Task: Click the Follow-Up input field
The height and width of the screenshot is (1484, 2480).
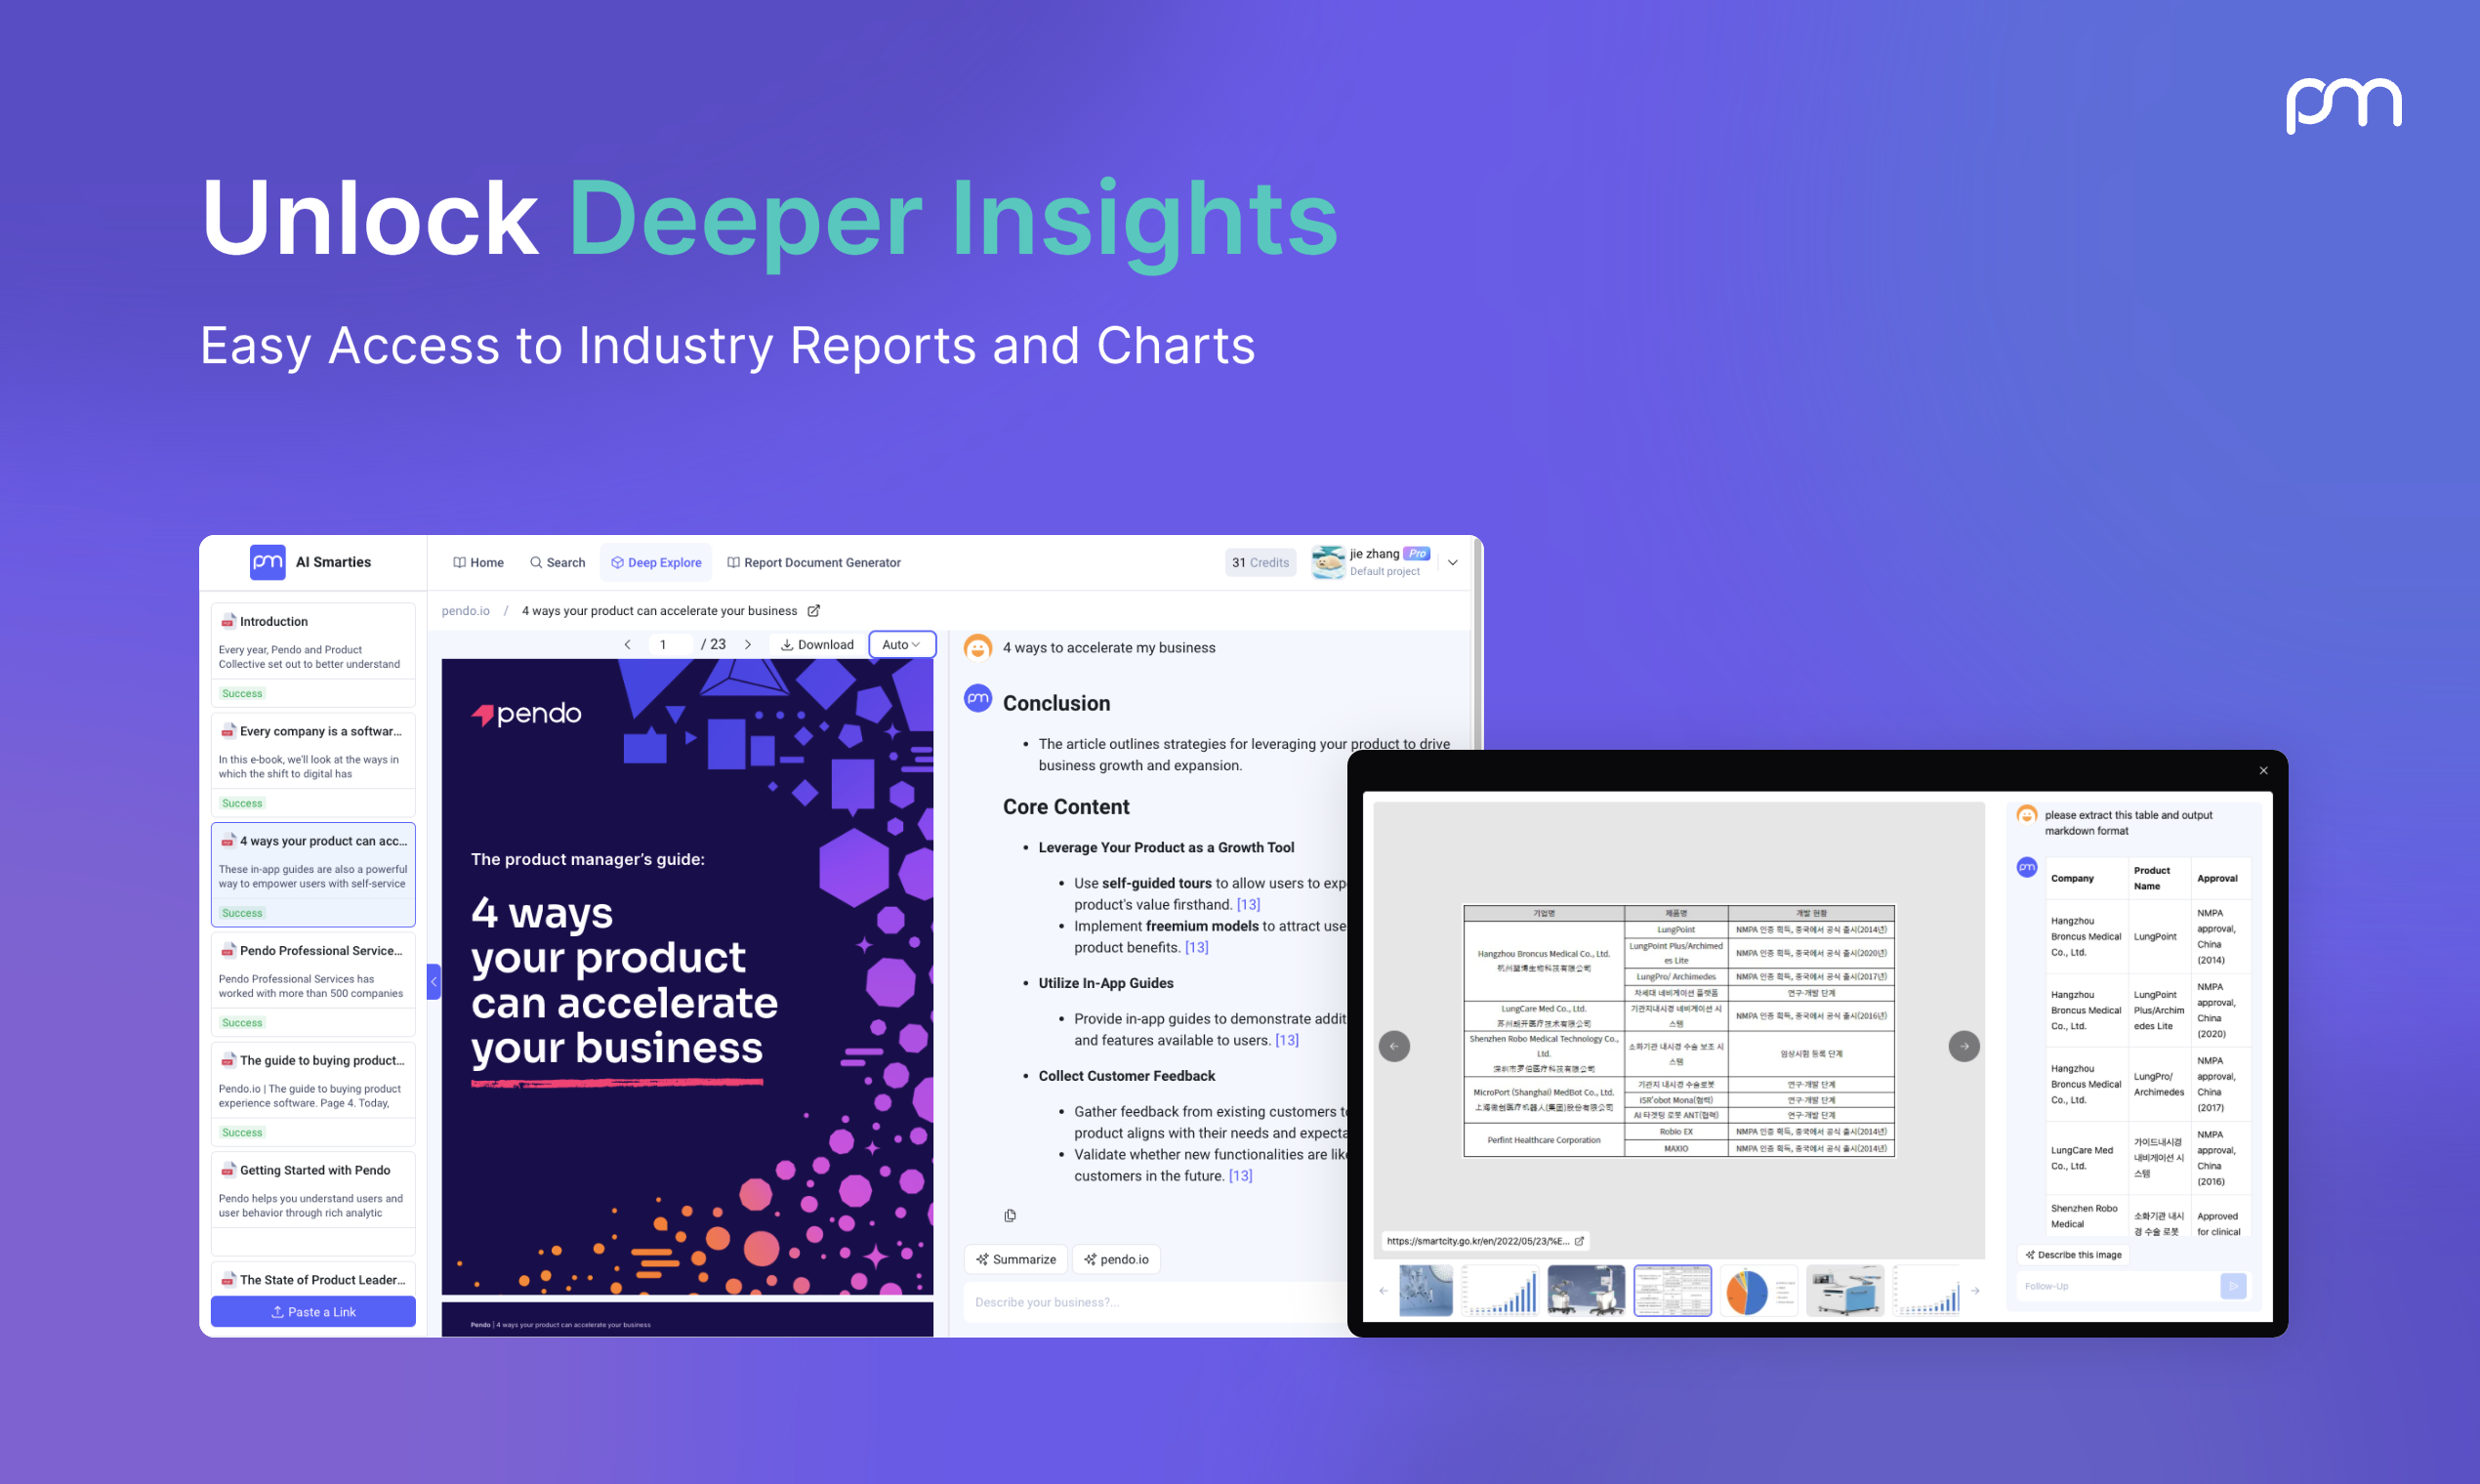Action: 2116,1286
